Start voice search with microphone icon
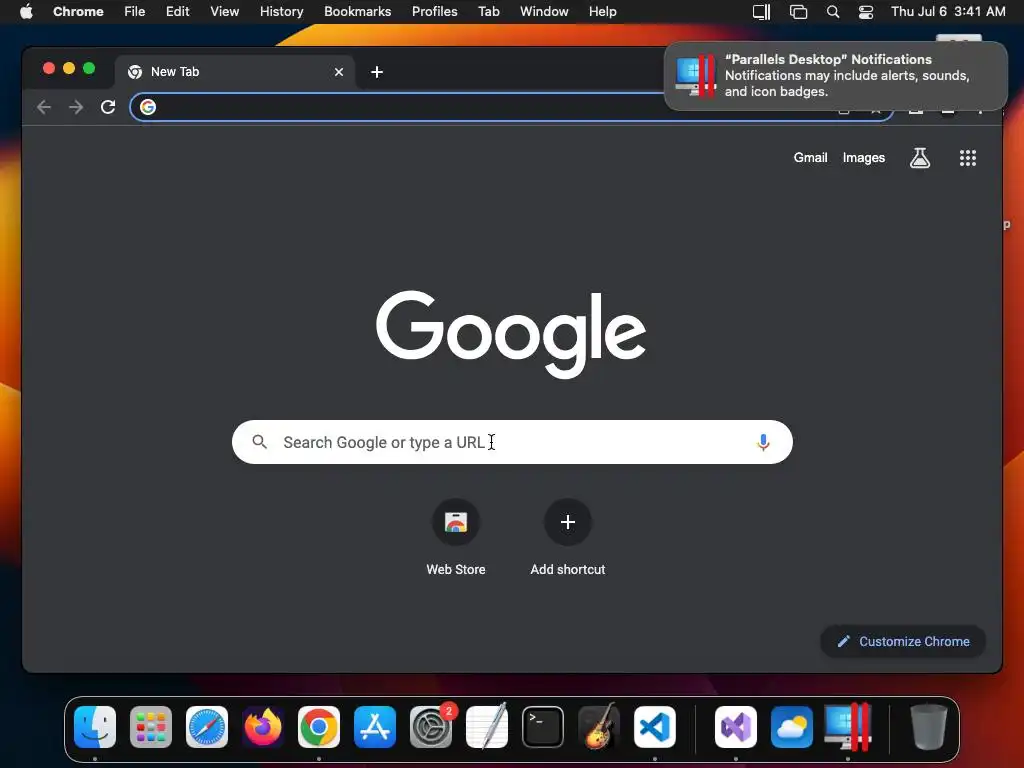 coord(763,442)
